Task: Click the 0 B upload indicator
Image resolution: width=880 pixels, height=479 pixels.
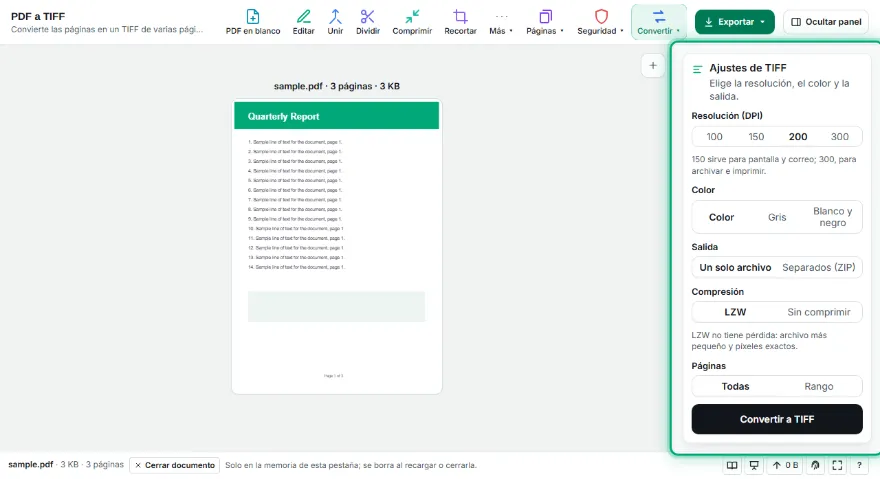Action: click(785, 465)
